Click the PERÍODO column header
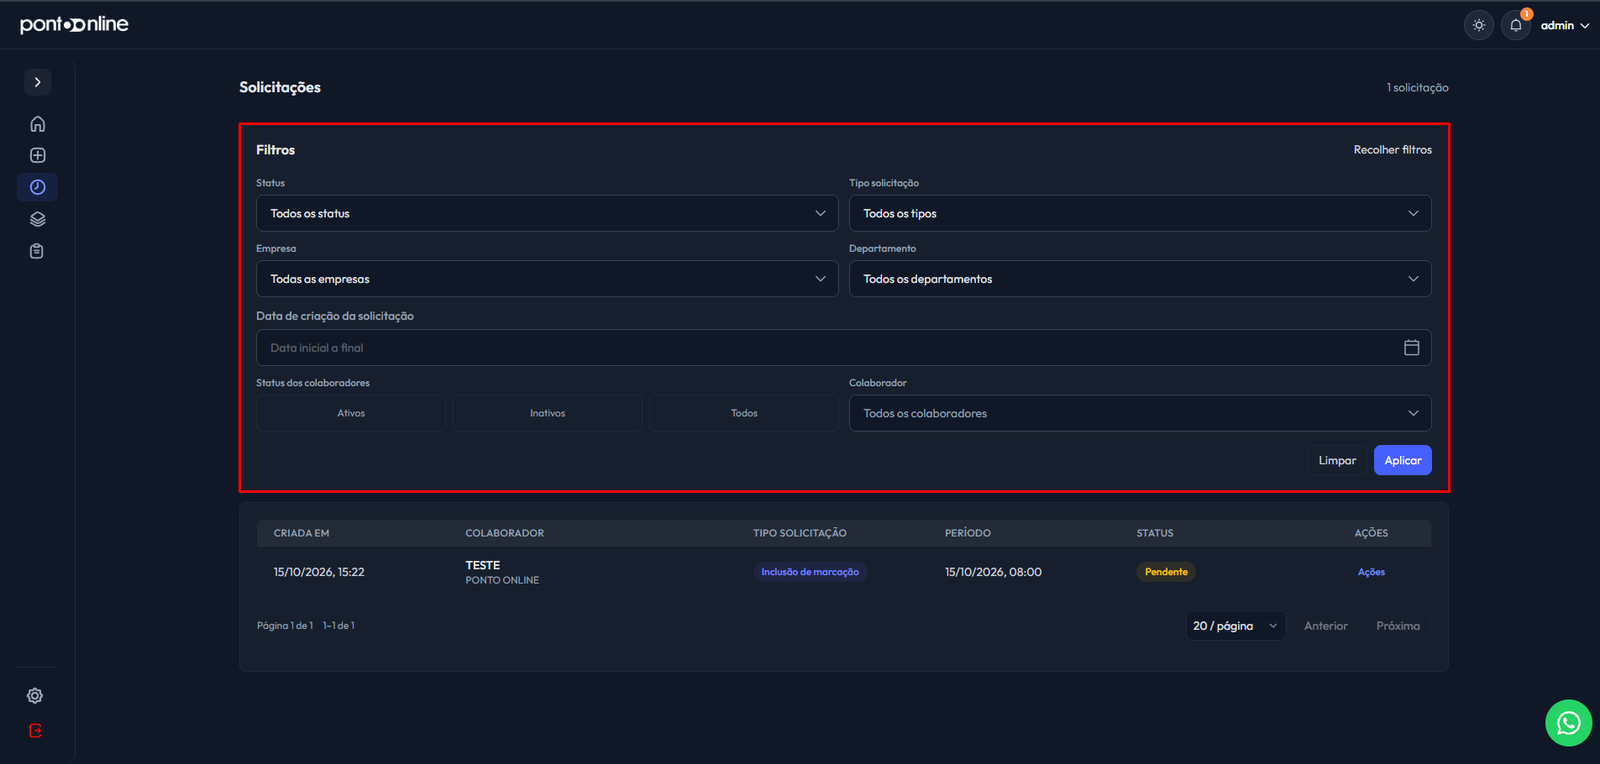 coord(968,533)
